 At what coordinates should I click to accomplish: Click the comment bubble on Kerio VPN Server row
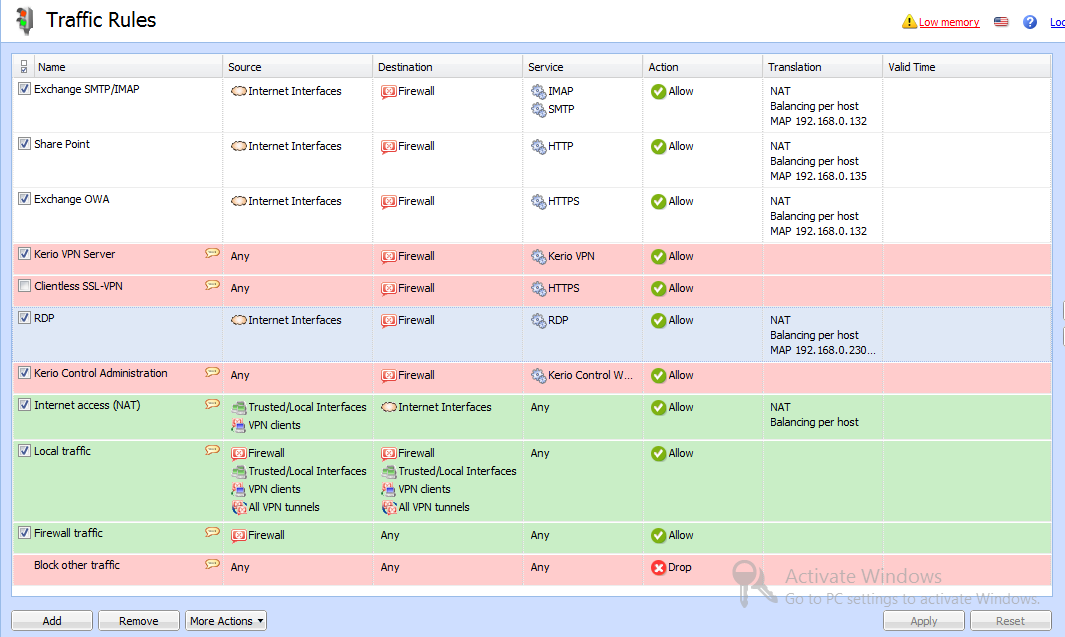(213, 253)
